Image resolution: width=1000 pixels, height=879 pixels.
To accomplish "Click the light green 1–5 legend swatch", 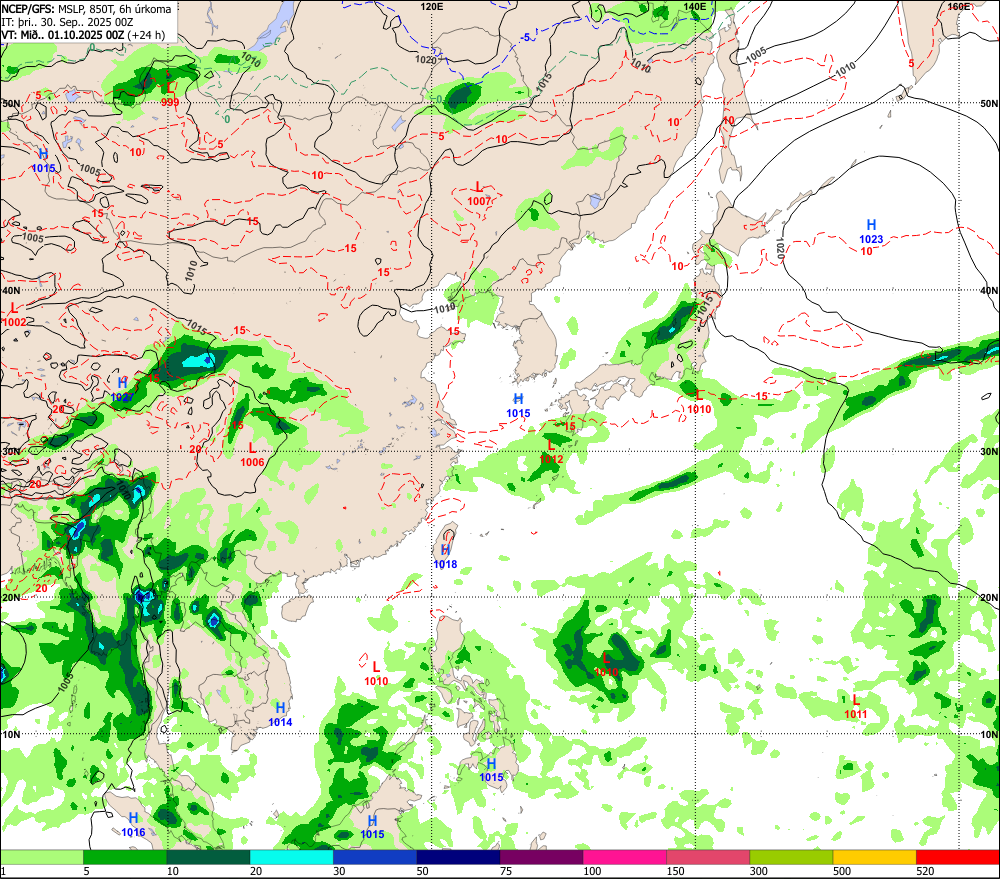I will pos(41,857).
